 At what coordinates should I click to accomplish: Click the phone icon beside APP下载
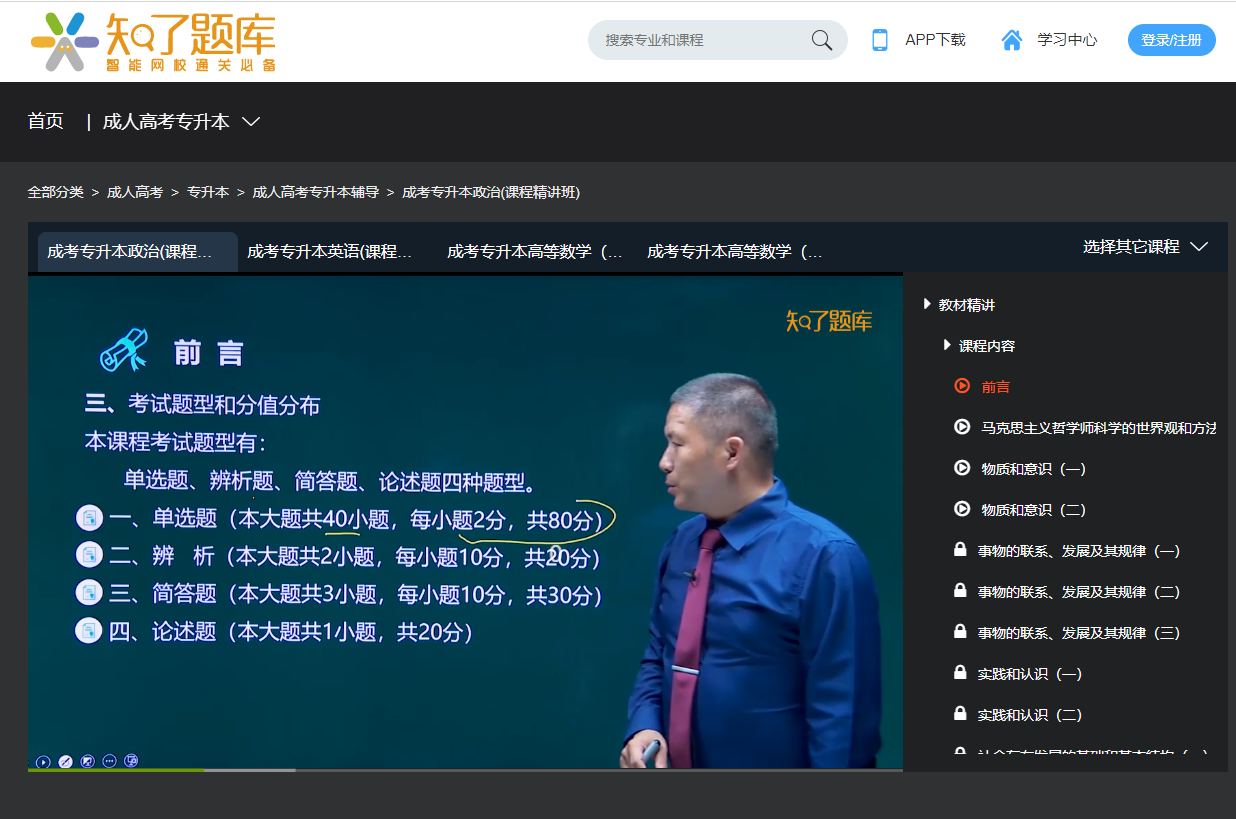coord(879,39)
